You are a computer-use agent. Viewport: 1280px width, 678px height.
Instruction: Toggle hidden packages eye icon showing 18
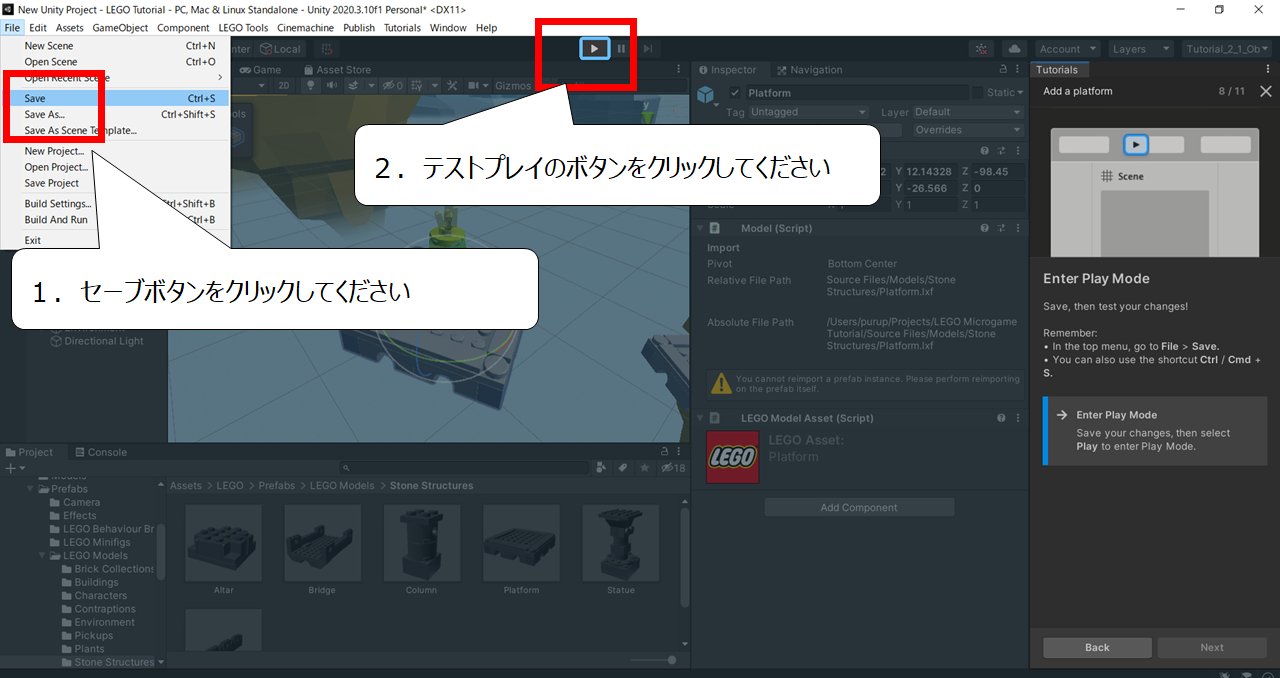click(x=672, y=467)
